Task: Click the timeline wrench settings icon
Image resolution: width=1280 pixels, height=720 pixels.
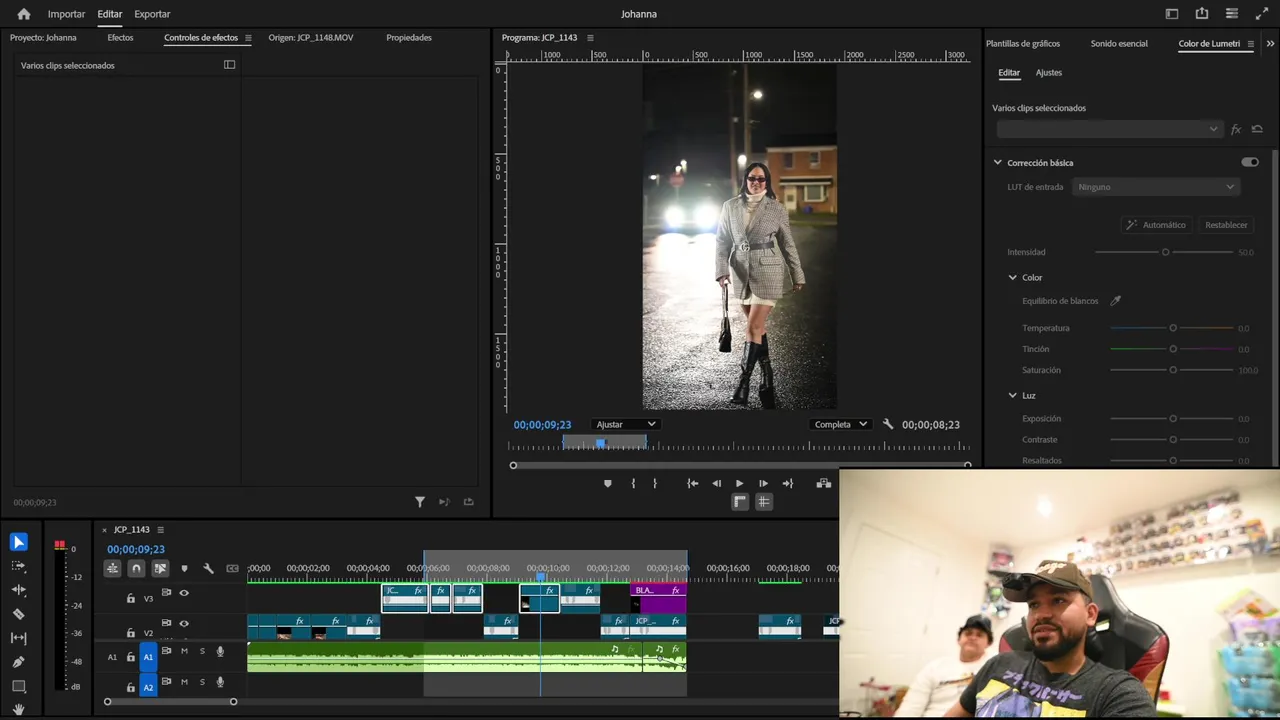Action: 208,568
